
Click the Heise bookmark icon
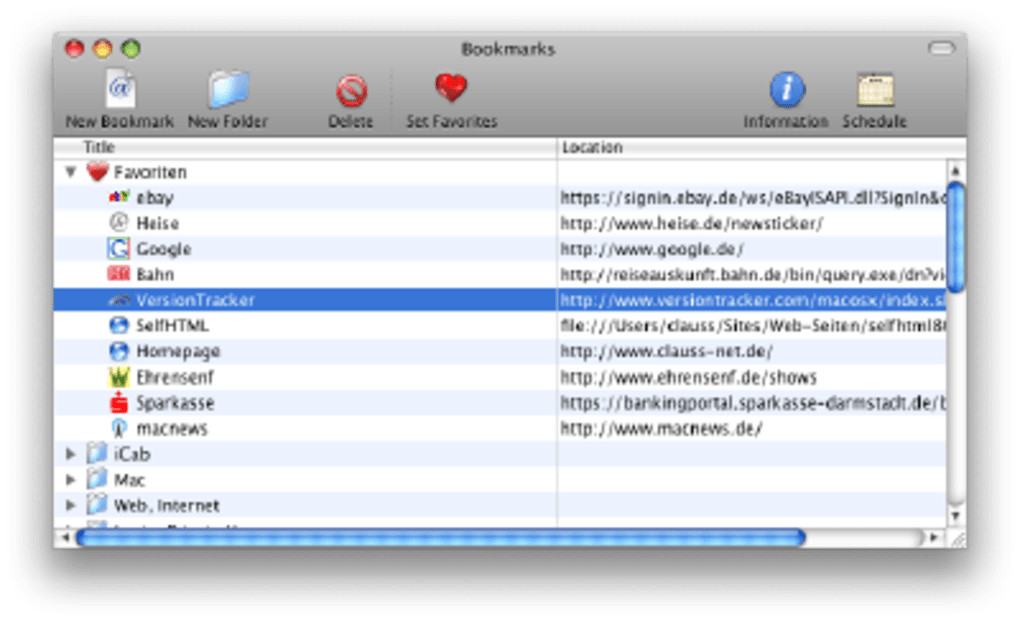tap(118, 223)
